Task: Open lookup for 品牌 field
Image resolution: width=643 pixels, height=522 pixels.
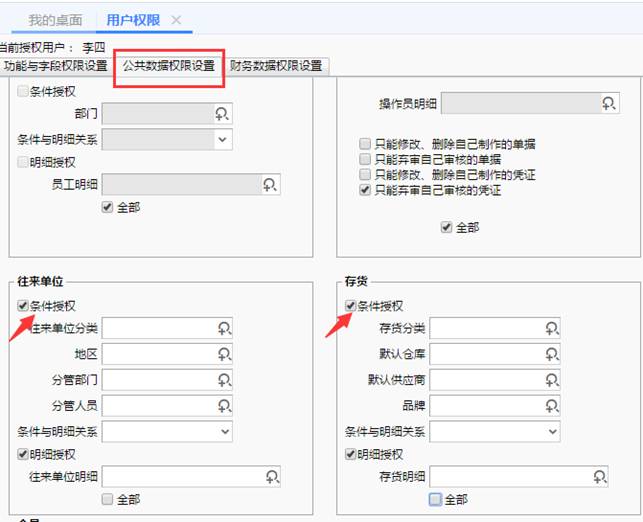Action: (x=550, y=406)
